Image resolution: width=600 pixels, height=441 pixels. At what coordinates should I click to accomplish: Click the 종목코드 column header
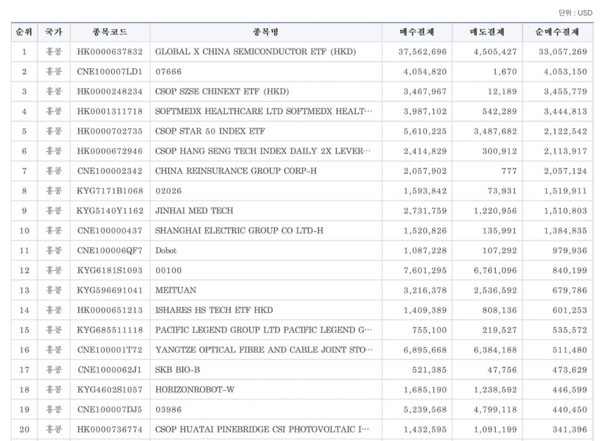tap(110, 32)
